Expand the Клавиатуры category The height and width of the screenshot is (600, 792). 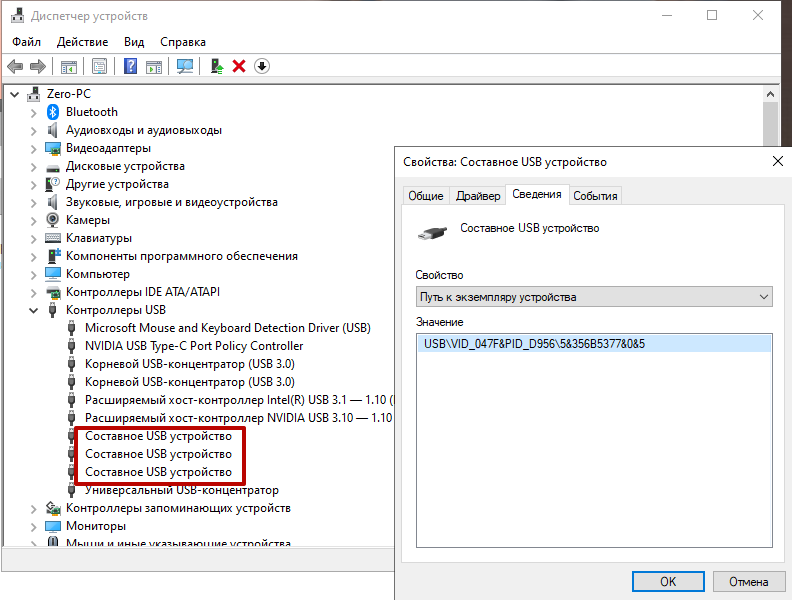pyautogui.click(x=33, y=239)
